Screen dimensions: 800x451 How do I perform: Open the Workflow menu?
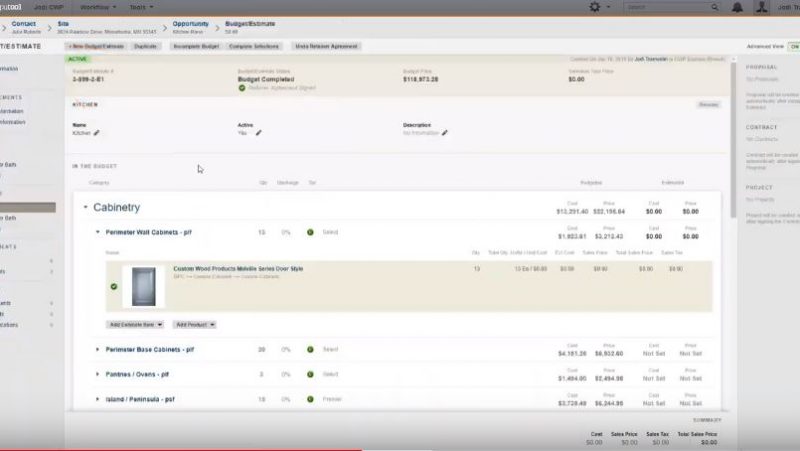click(98, 7)
